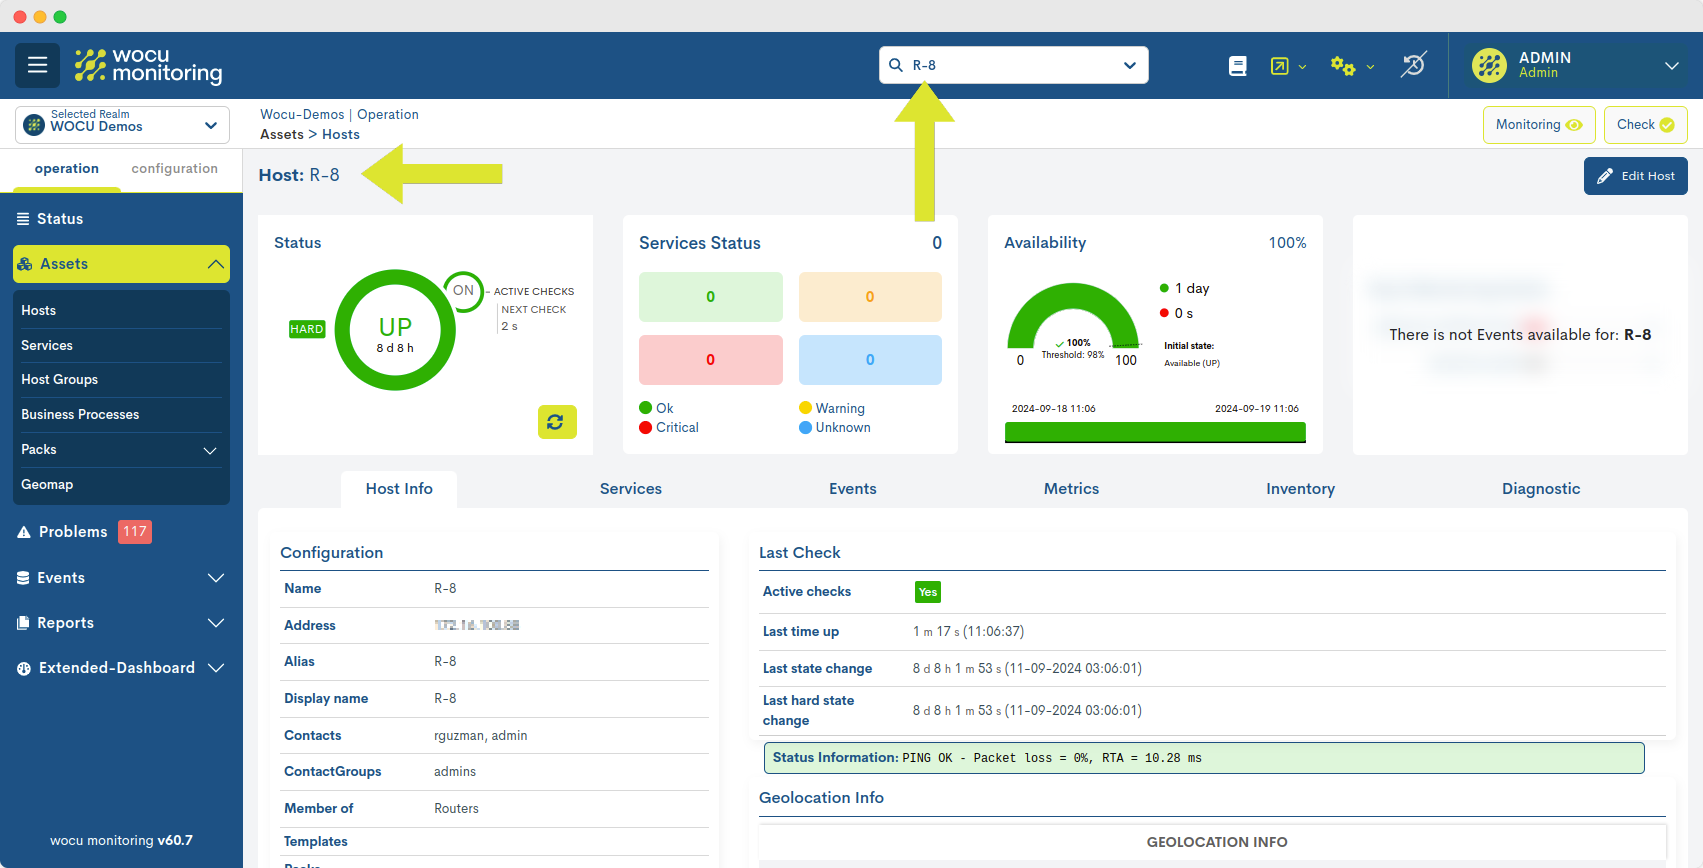
Task: Expand the admin user menu chevron
Action: [1671, 66]
